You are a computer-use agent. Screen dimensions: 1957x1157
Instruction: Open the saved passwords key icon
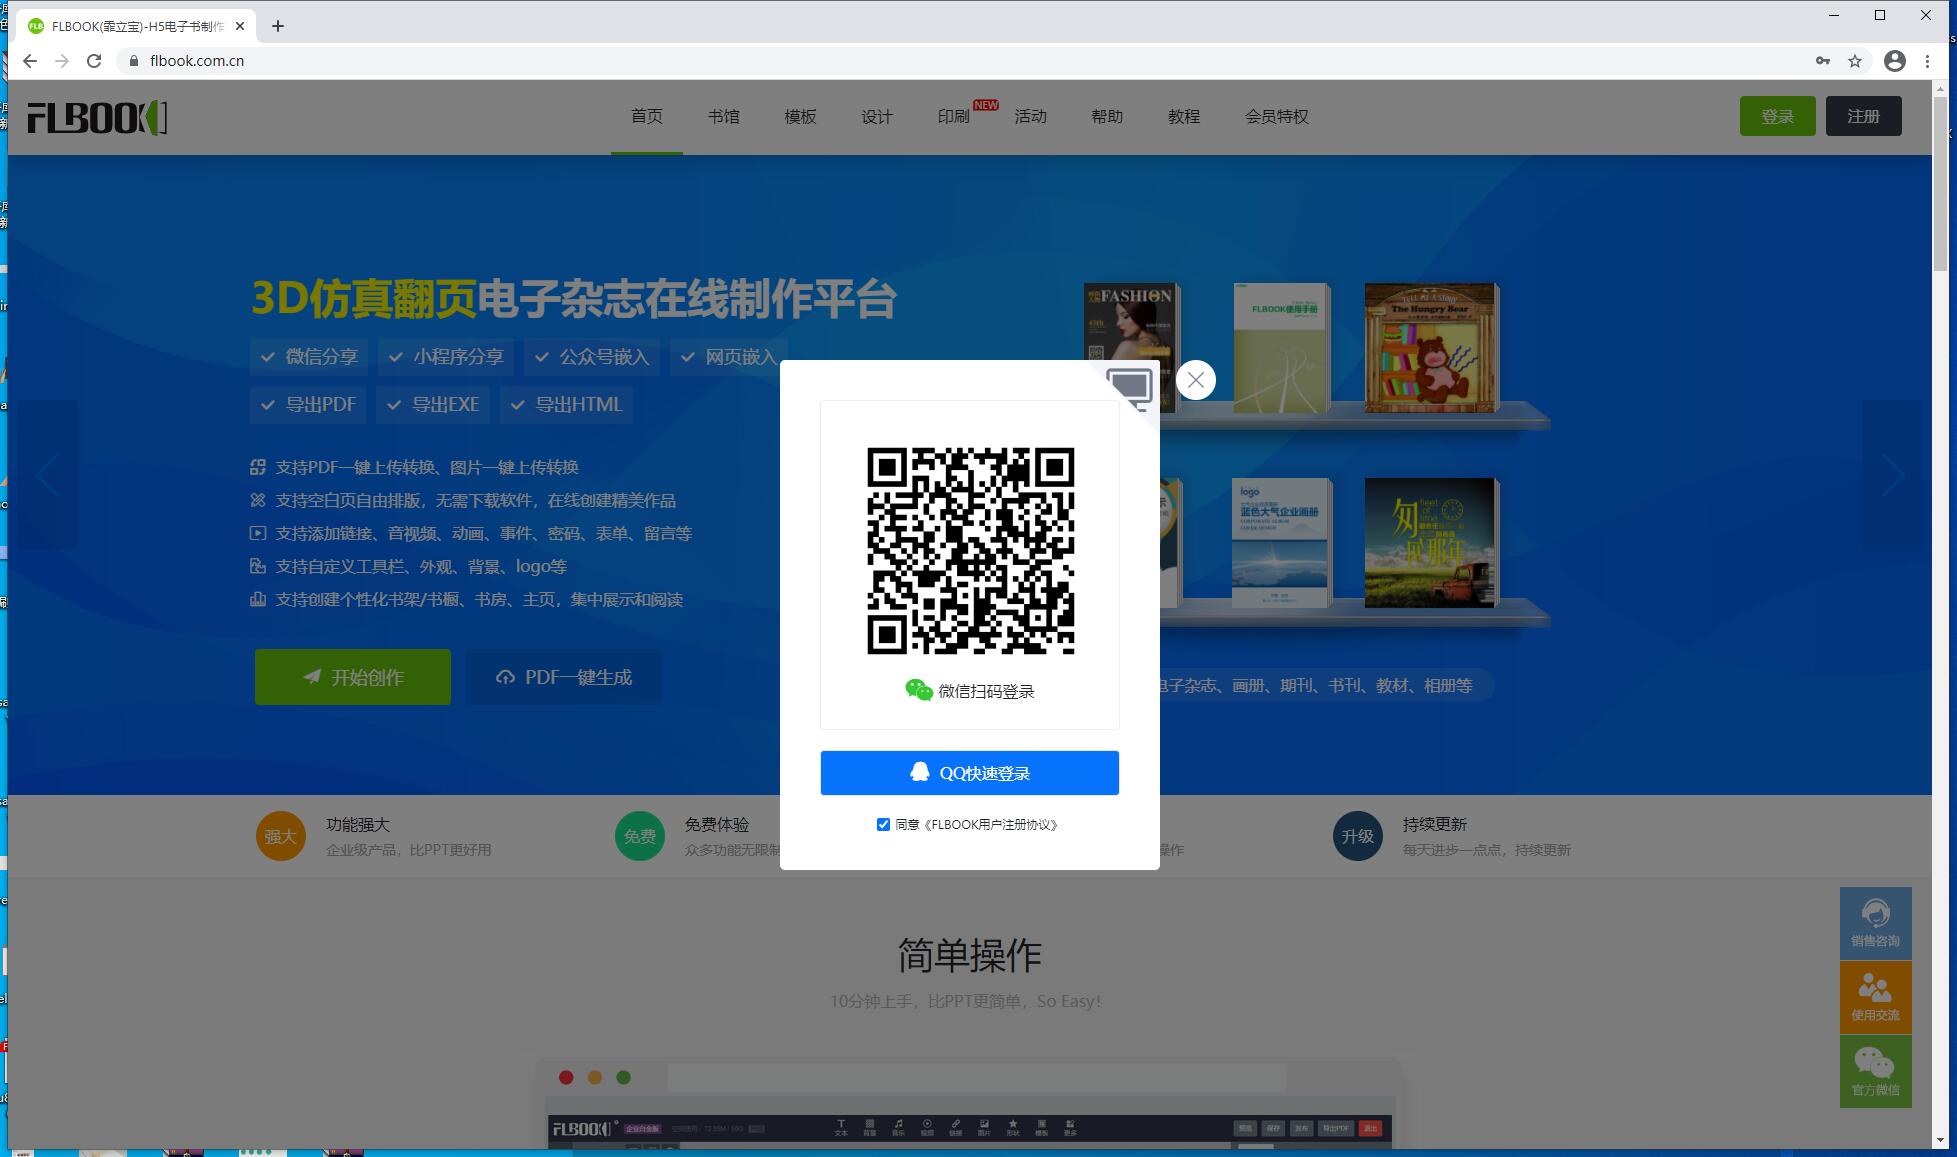click(1823, 61)
